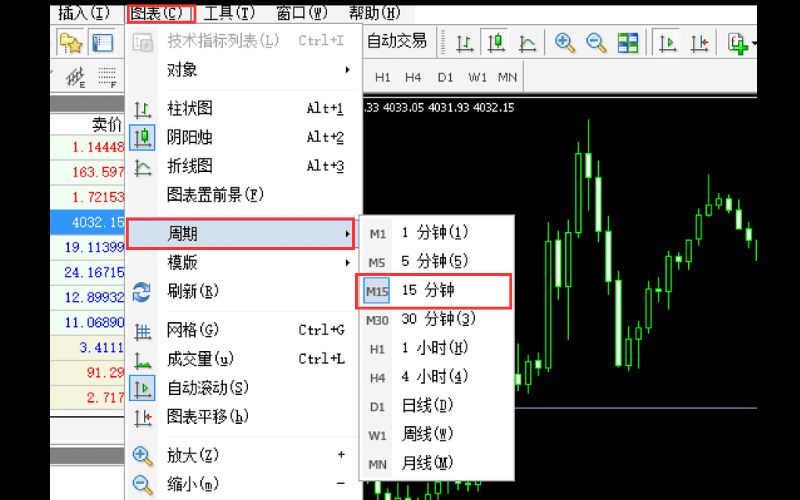Click the zoom in magnifier toolbar icon
Image resolution: width=800 pixels, height=500 pixels.
(x=565, y=43)
